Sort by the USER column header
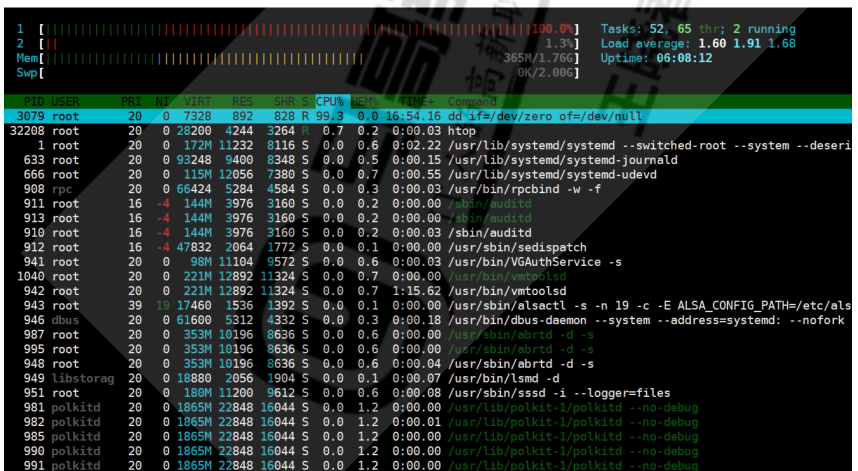The width and height of the screenshot is (858, 471). click(x=65, y=102)
